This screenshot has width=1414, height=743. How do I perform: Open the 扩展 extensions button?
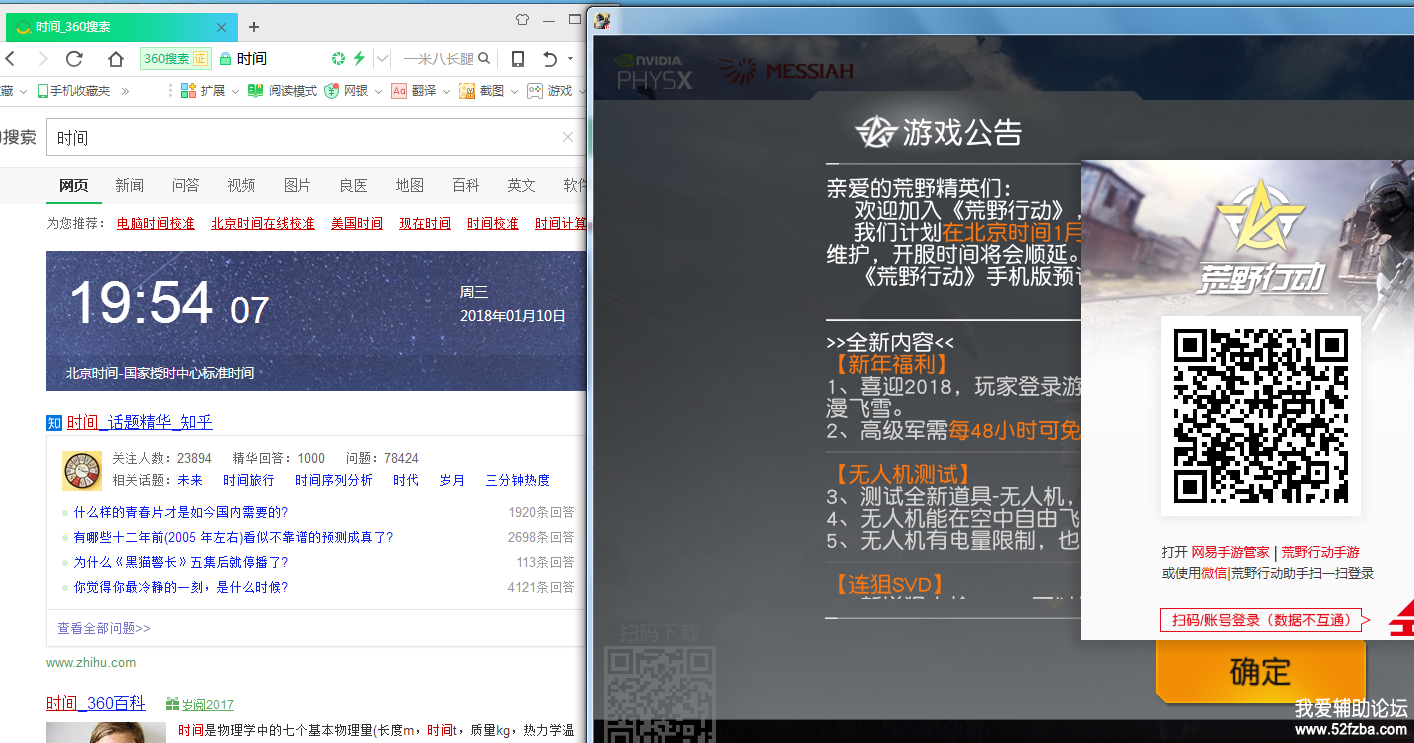pos(203,91)
